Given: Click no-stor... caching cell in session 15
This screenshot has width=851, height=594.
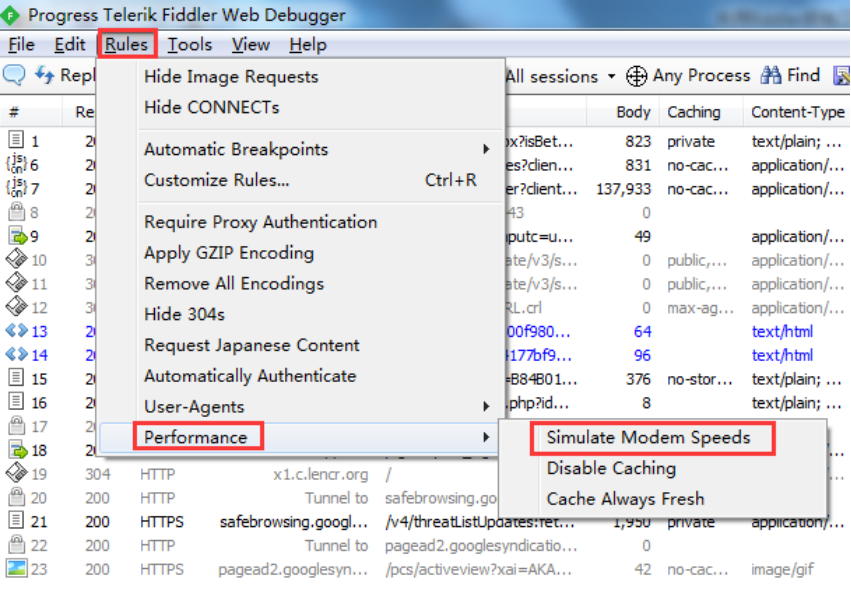Looking at the screenshot, I should (700, 379).
